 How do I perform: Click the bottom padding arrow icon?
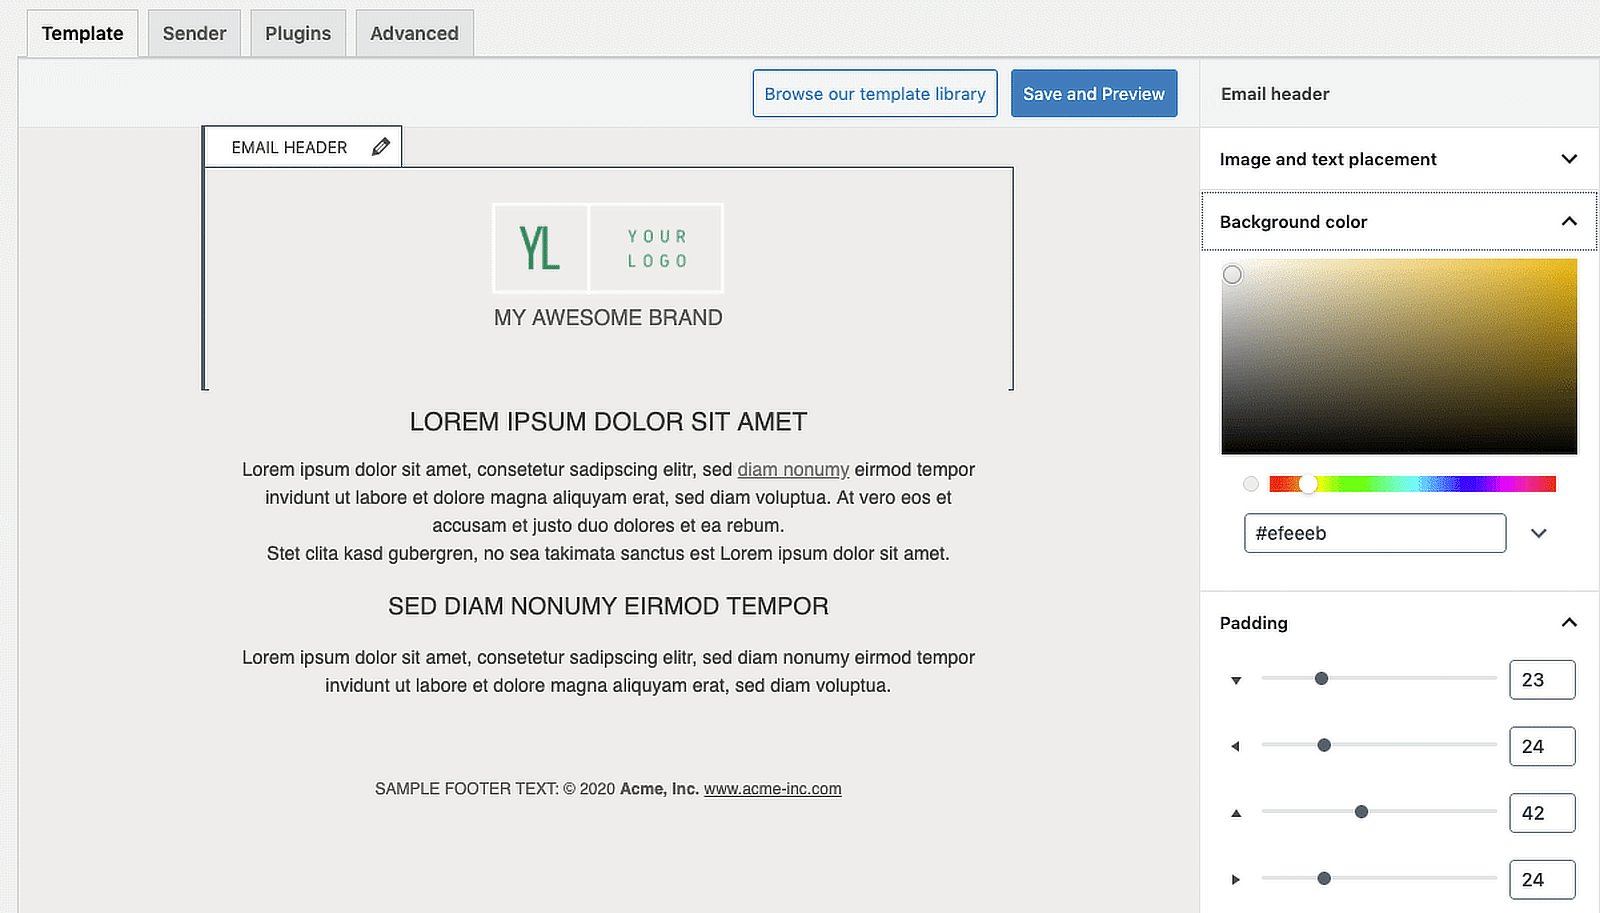[x=1235, y=679]
